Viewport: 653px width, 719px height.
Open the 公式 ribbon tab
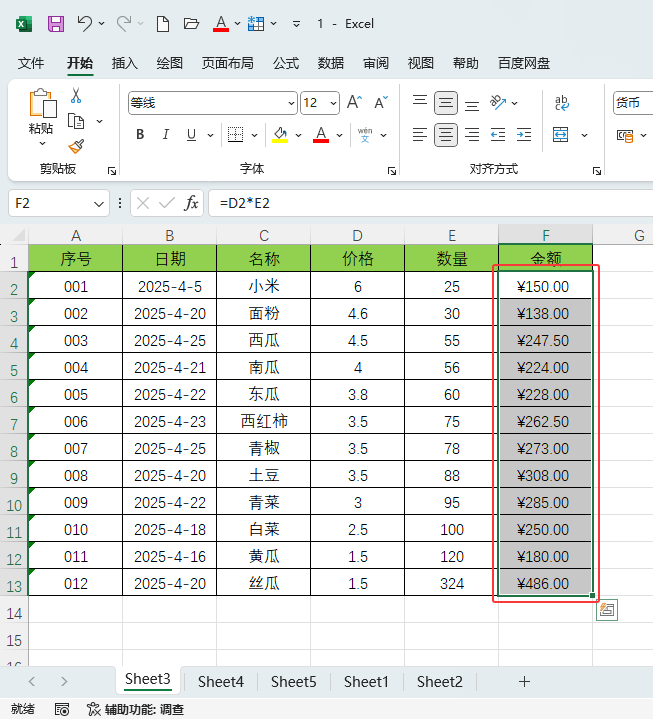coord(285,63)
